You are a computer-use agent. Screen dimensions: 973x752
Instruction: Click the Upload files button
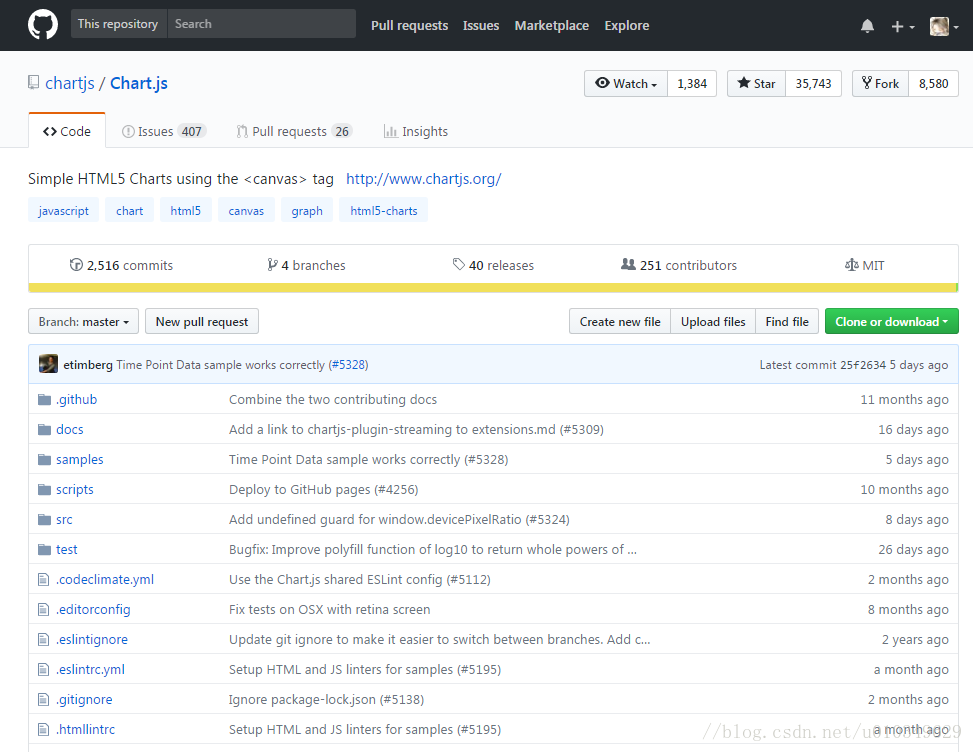click(x=713, y=321)
